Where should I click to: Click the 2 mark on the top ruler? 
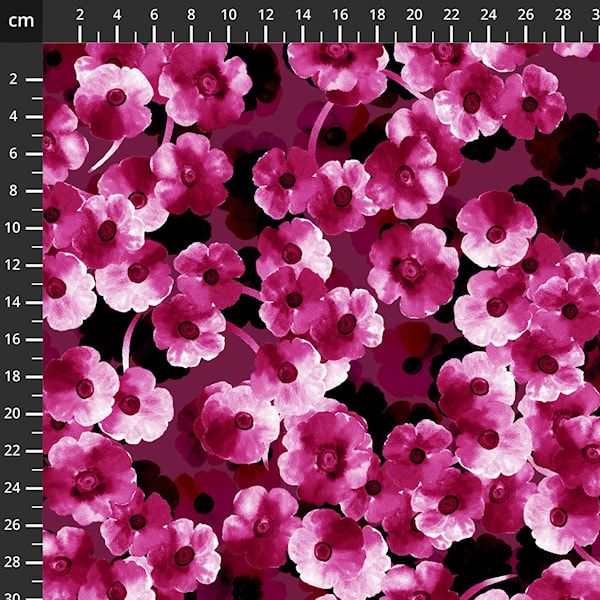80,15
